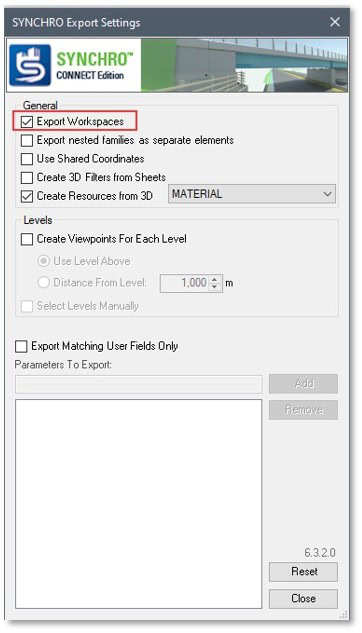Increase distance with the stepper up arrow

215,279
